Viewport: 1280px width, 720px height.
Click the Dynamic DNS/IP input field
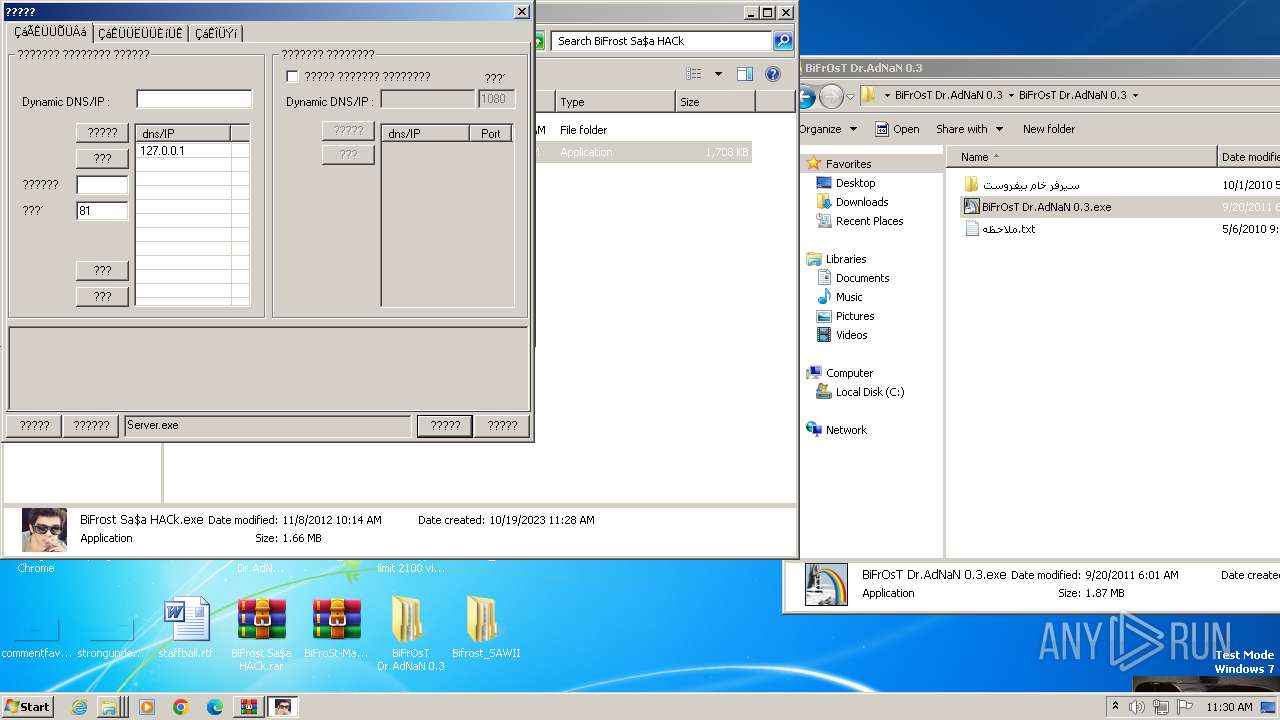194,99
